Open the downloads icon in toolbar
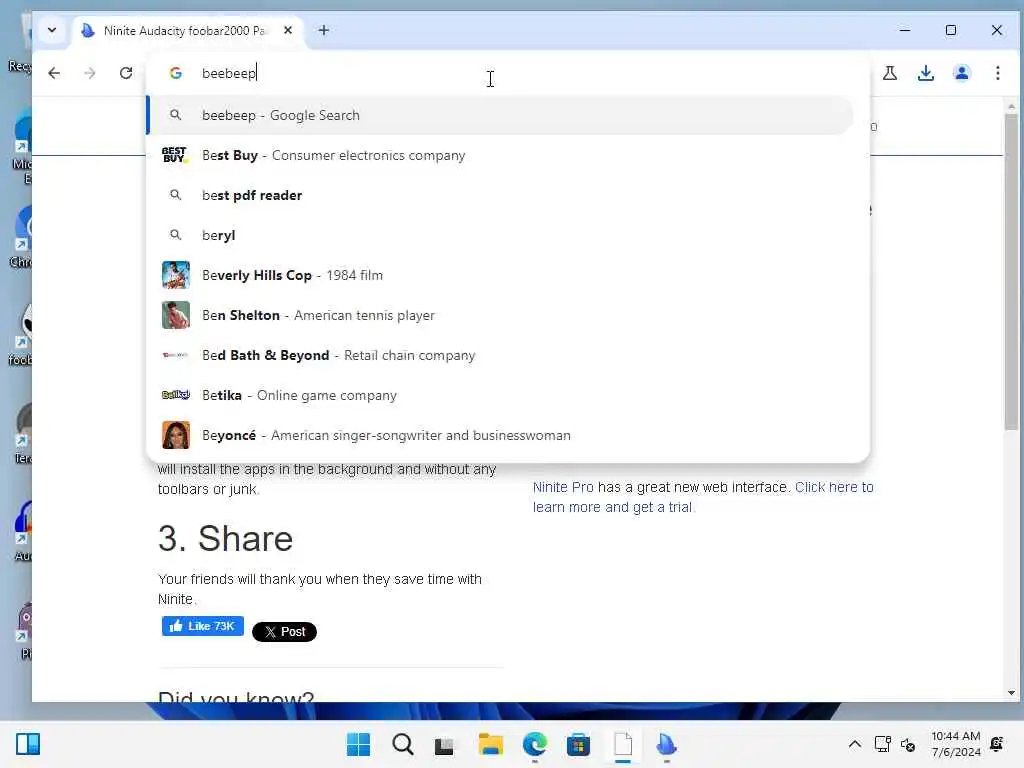 click(x=925, y=73)
